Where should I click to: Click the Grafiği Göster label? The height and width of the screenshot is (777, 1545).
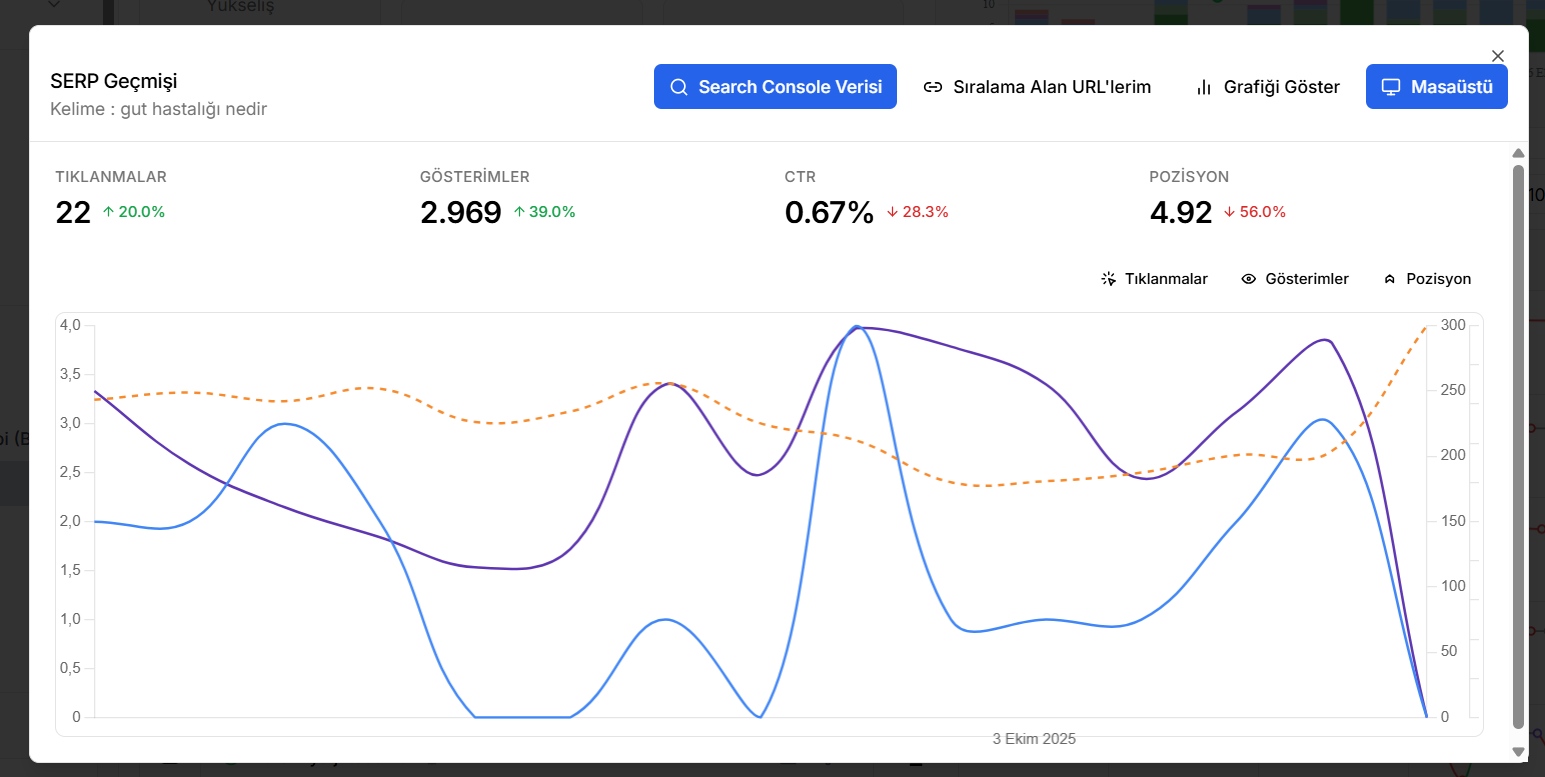tap(1281, 87)
